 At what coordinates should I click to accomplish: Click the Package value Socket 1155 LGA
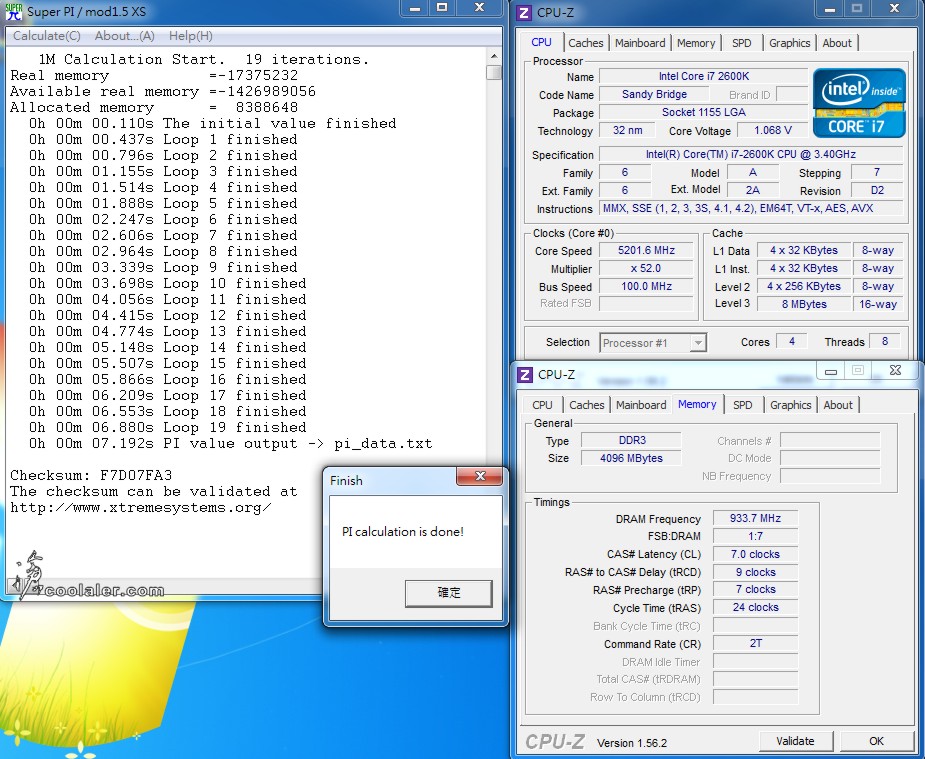pos(703,112)
